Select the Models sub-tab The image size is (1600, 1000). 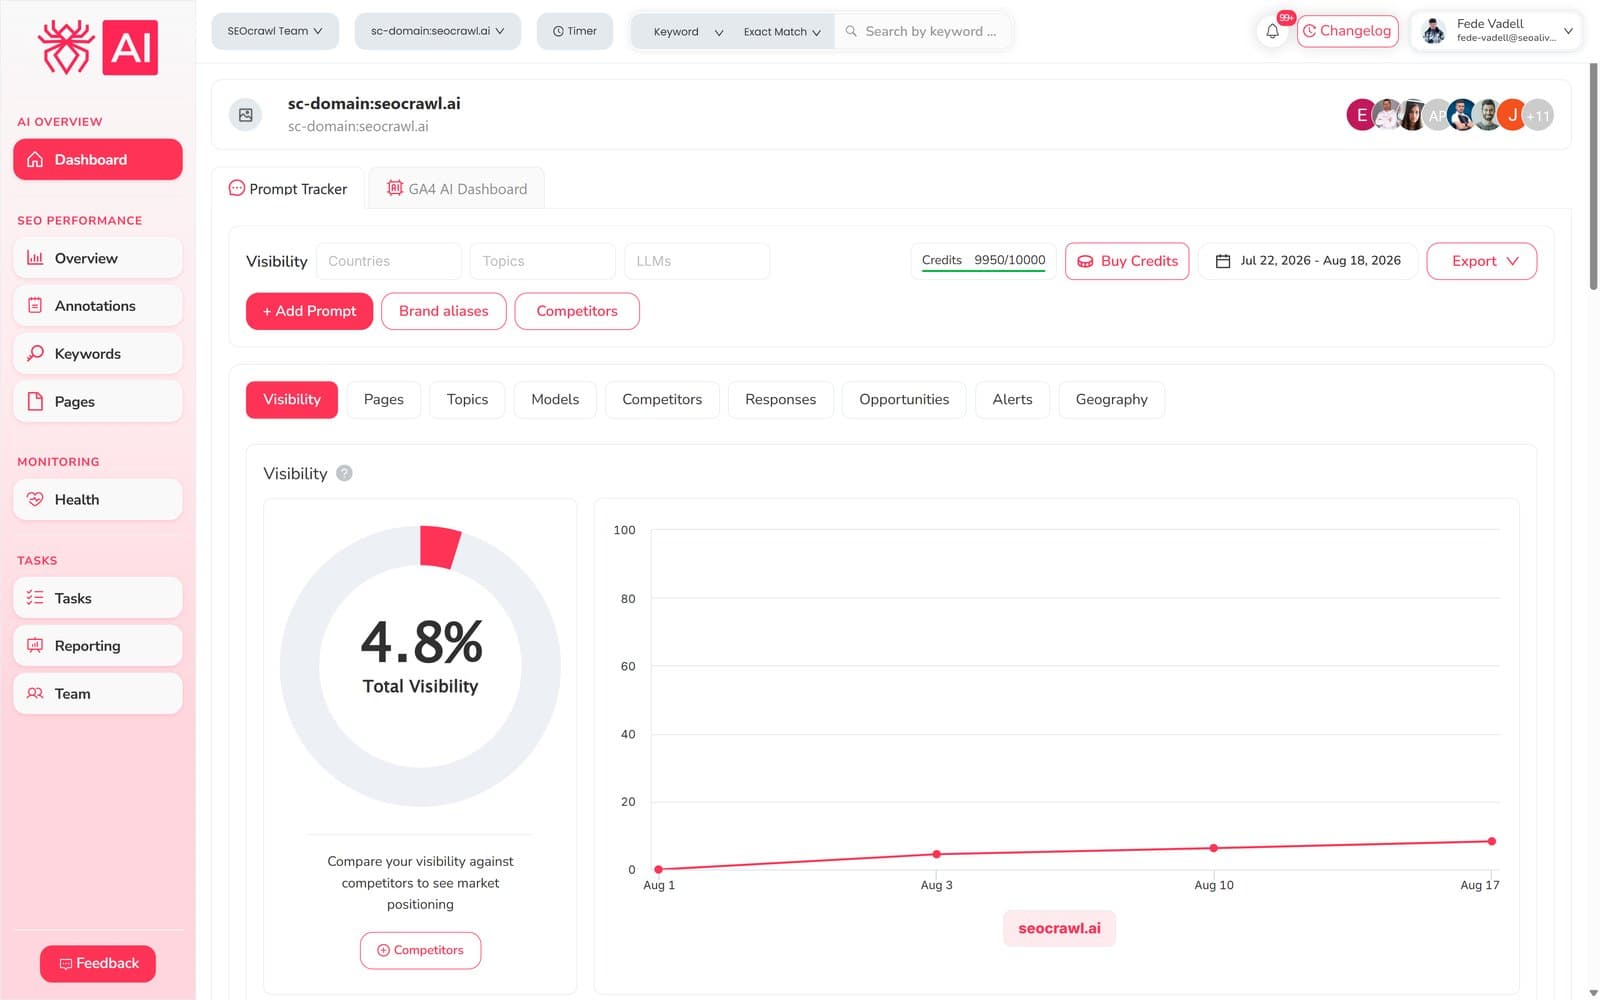tap(555, 399)
